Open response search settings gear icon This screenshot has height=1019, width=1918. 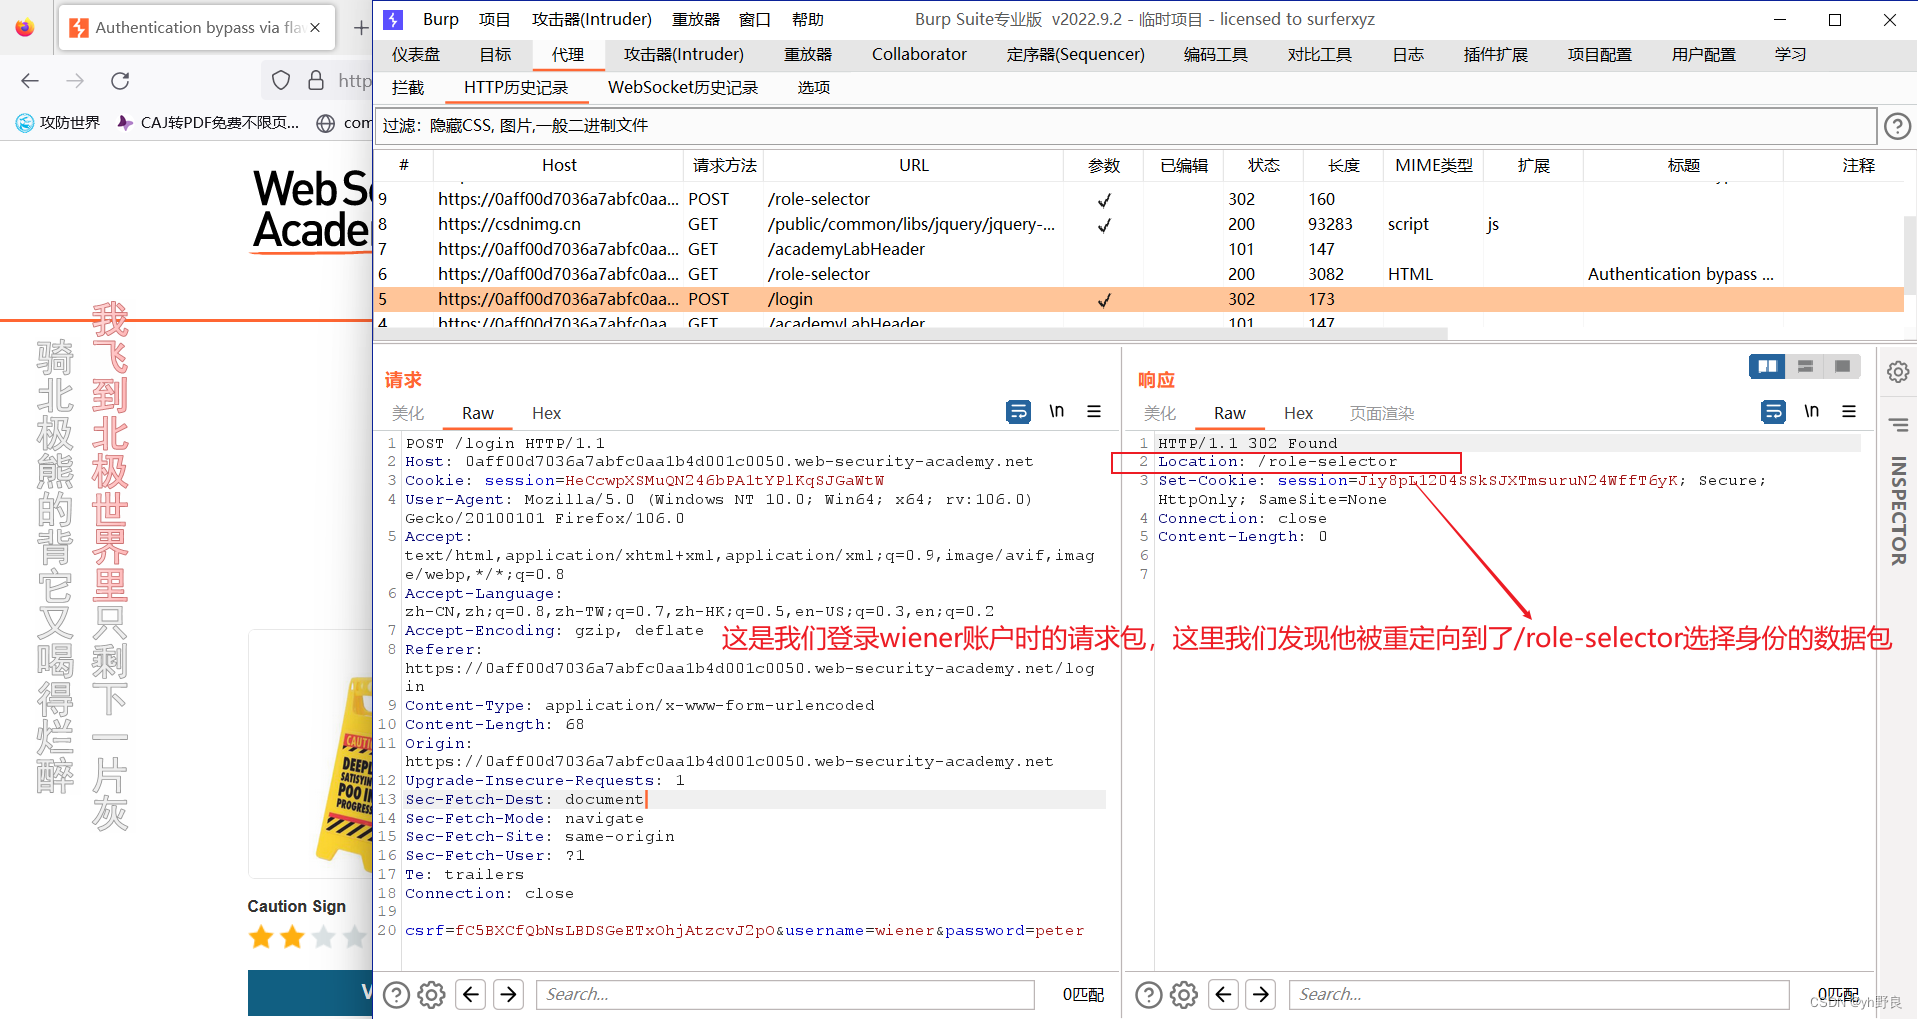coord(1184,994)
